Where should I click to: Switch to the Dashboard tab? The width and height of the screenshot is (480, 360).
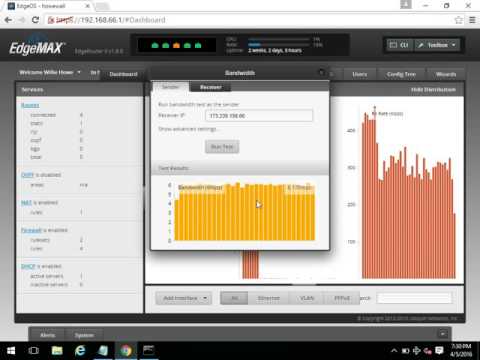123,74
